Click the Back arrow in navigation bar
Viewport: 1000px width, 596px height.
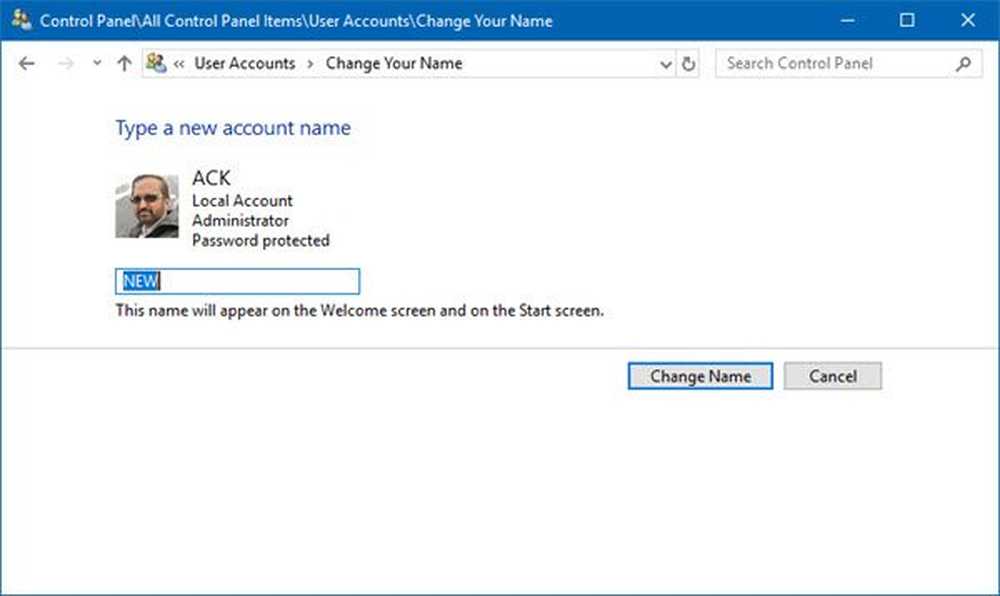[27, 64]
